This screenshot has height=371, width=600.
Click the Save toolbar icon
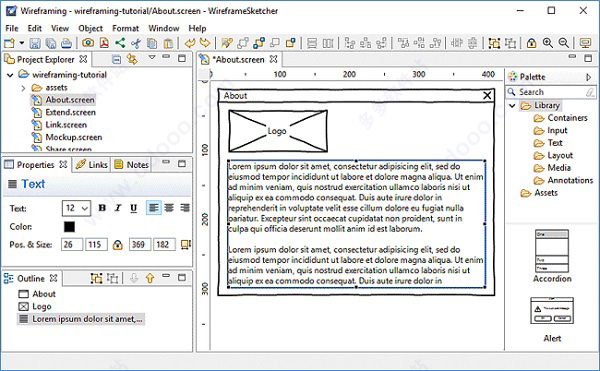[35, 43]
